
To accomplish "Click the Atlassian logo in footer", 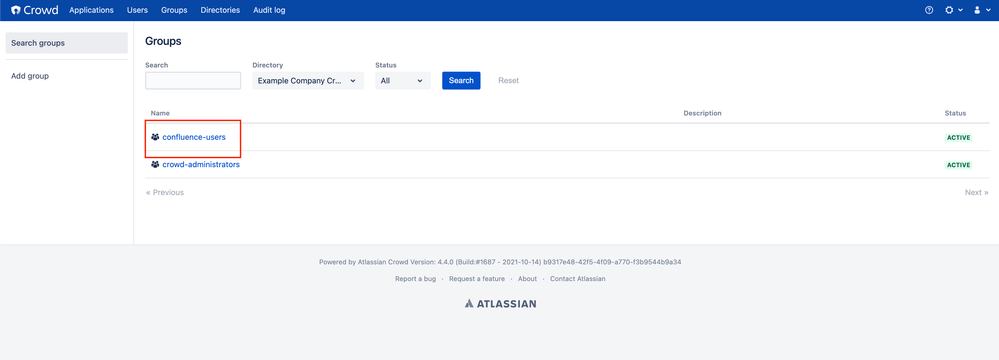I will click(500, 304).
